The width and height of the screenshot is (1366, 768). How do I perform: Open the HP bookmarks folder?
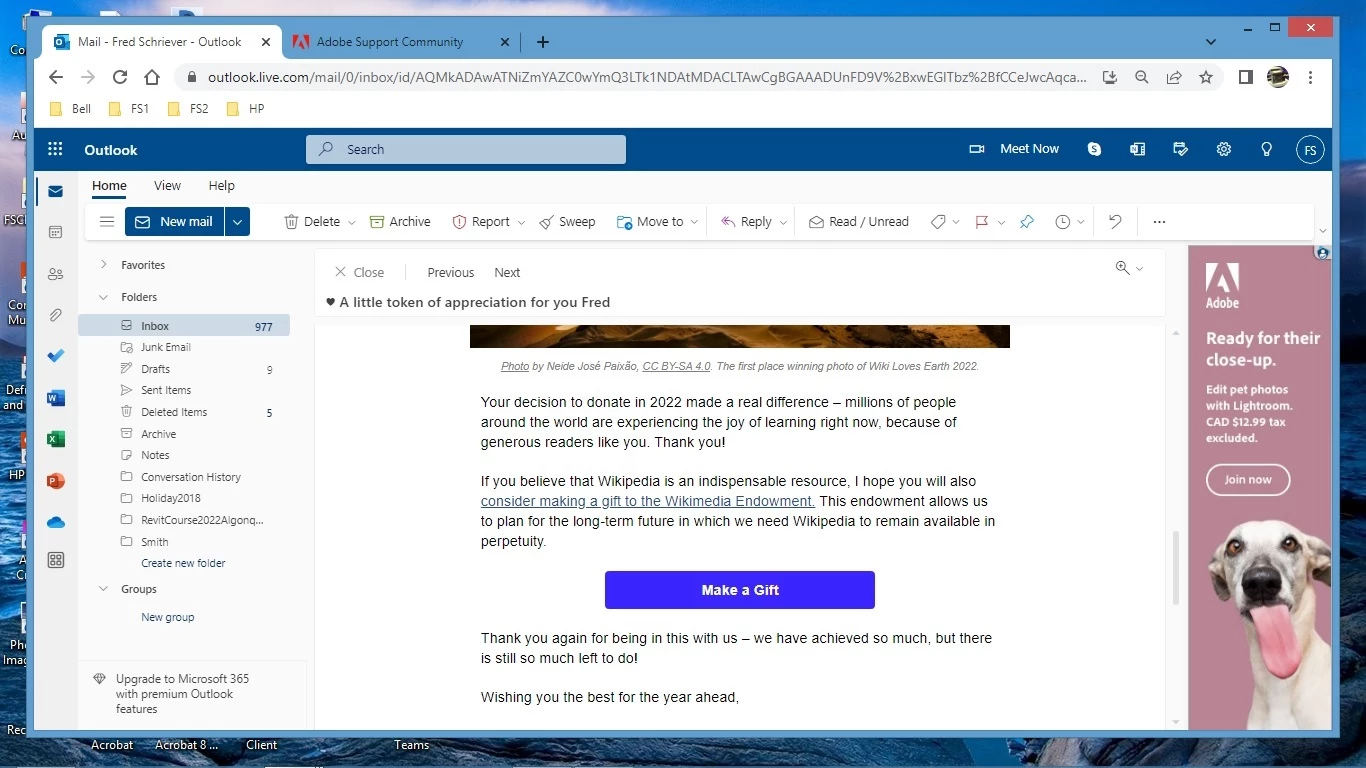coord(246,109)
